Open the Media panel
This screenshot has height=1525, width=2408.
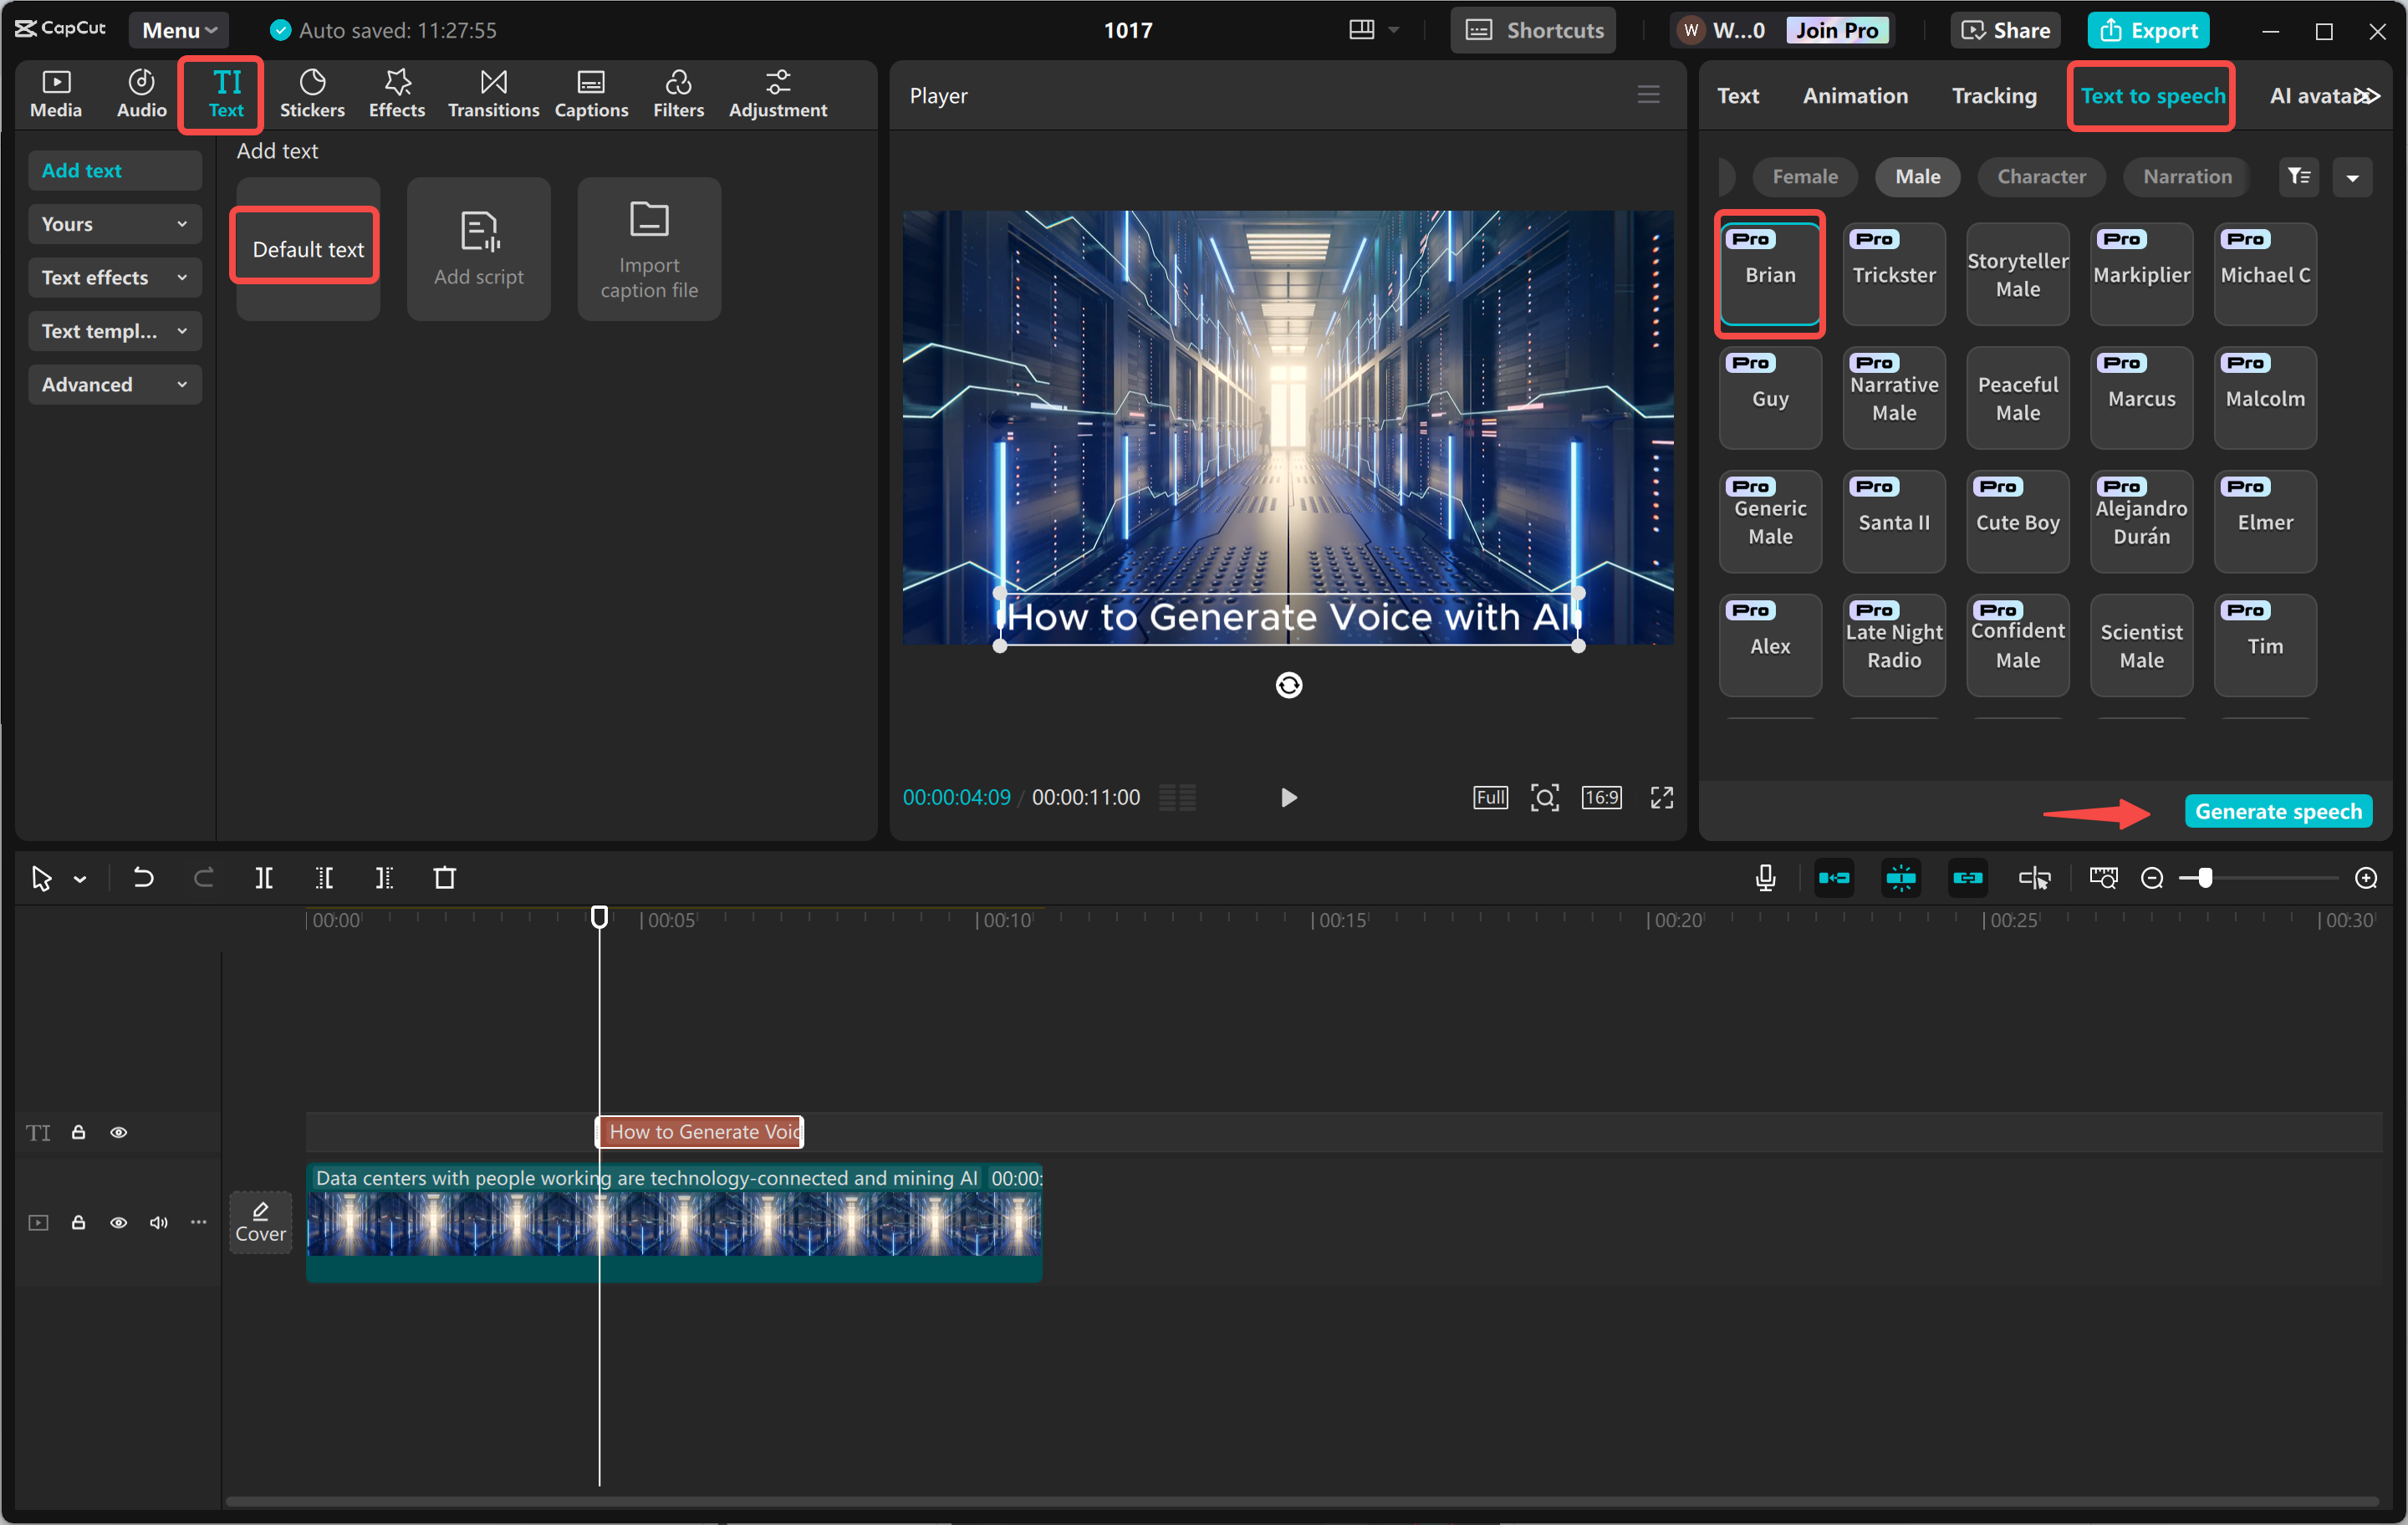click(56, 93)
